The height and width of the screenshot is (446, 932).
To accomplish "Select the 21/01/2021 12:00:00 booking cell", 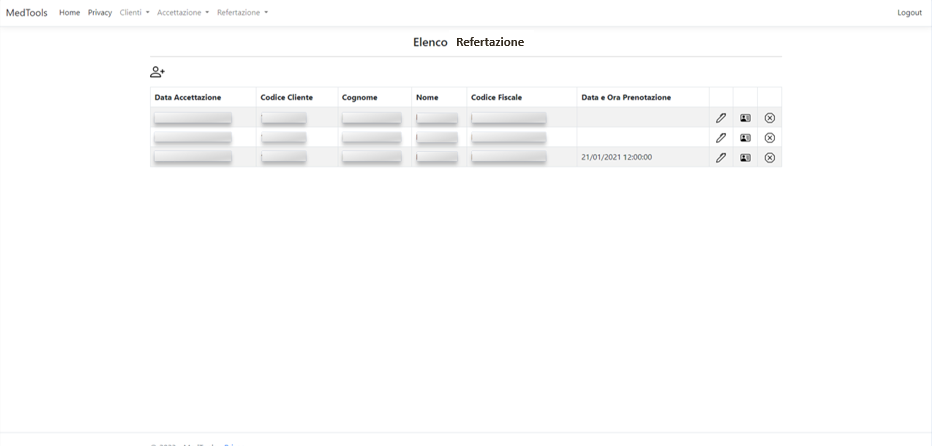I will [x=643, y=158].
